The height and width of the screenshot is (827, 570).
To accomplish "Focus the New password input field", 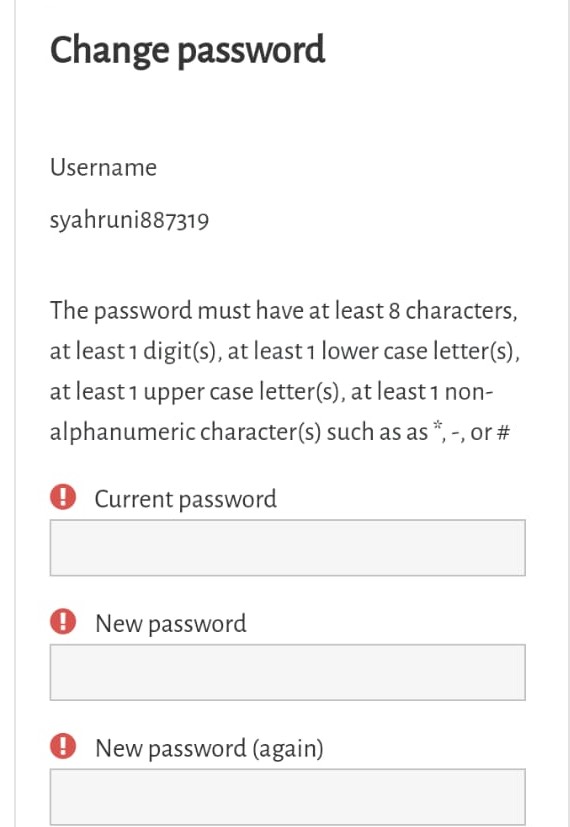I will (287, 672).
